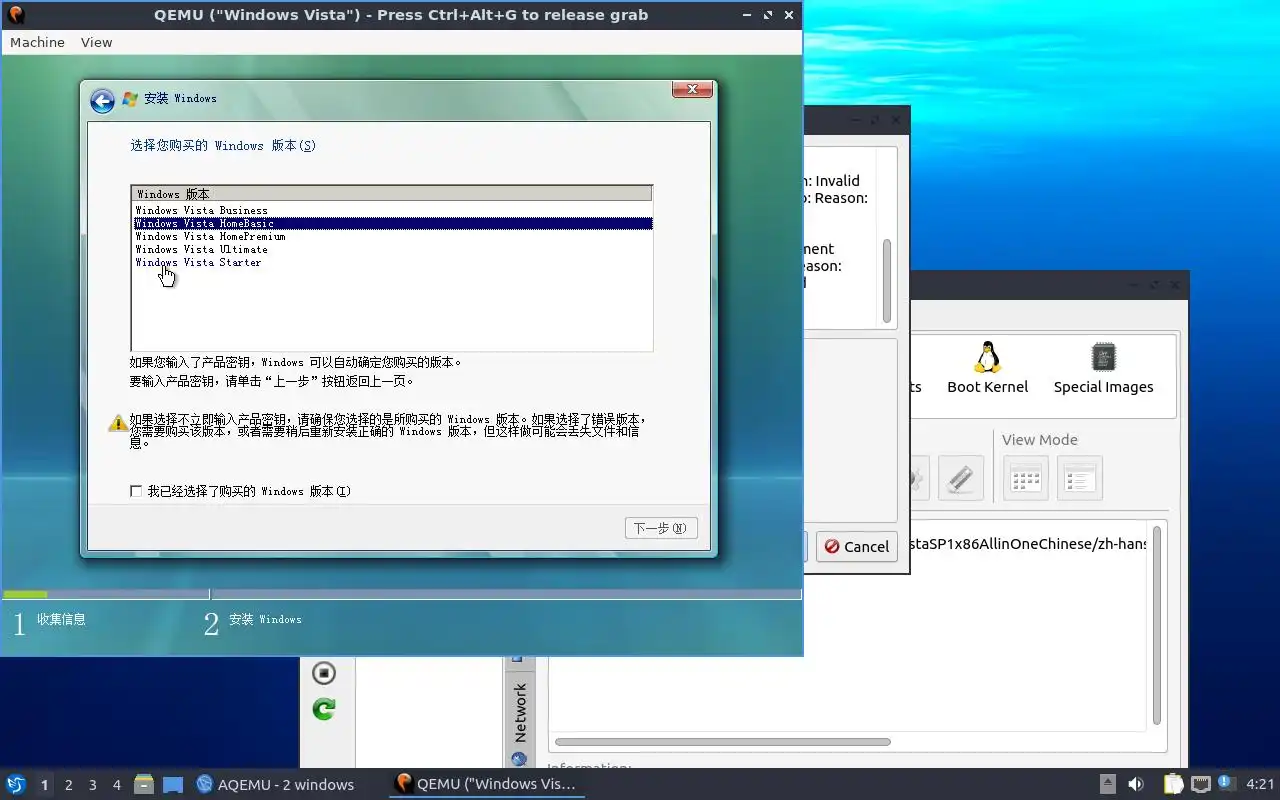Switch View Mode to icon grid view
1280x800 pixels.
(x=1025, y=478)
